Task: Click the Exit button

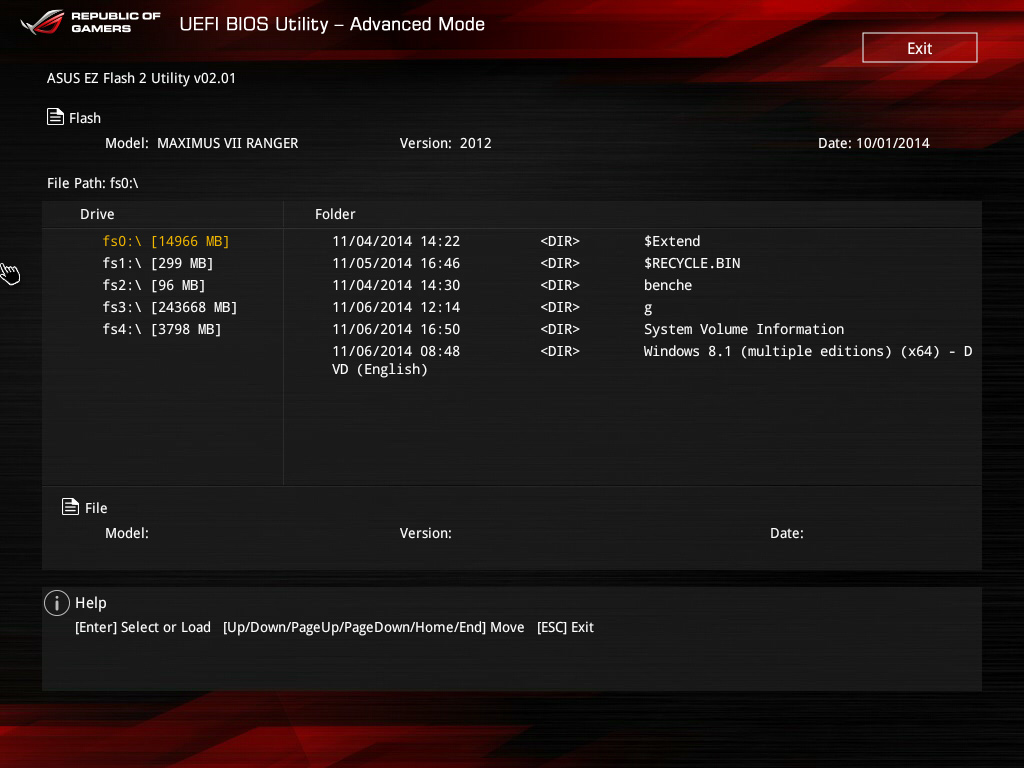Action: click(920, 48)
